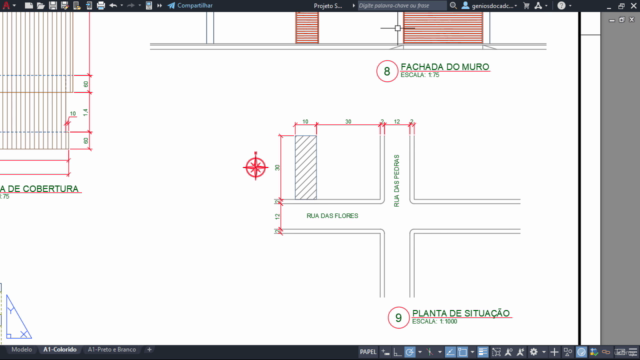Click the circled number 8 view tag
This screenshot has width=640, height=360.
[387, 71]
